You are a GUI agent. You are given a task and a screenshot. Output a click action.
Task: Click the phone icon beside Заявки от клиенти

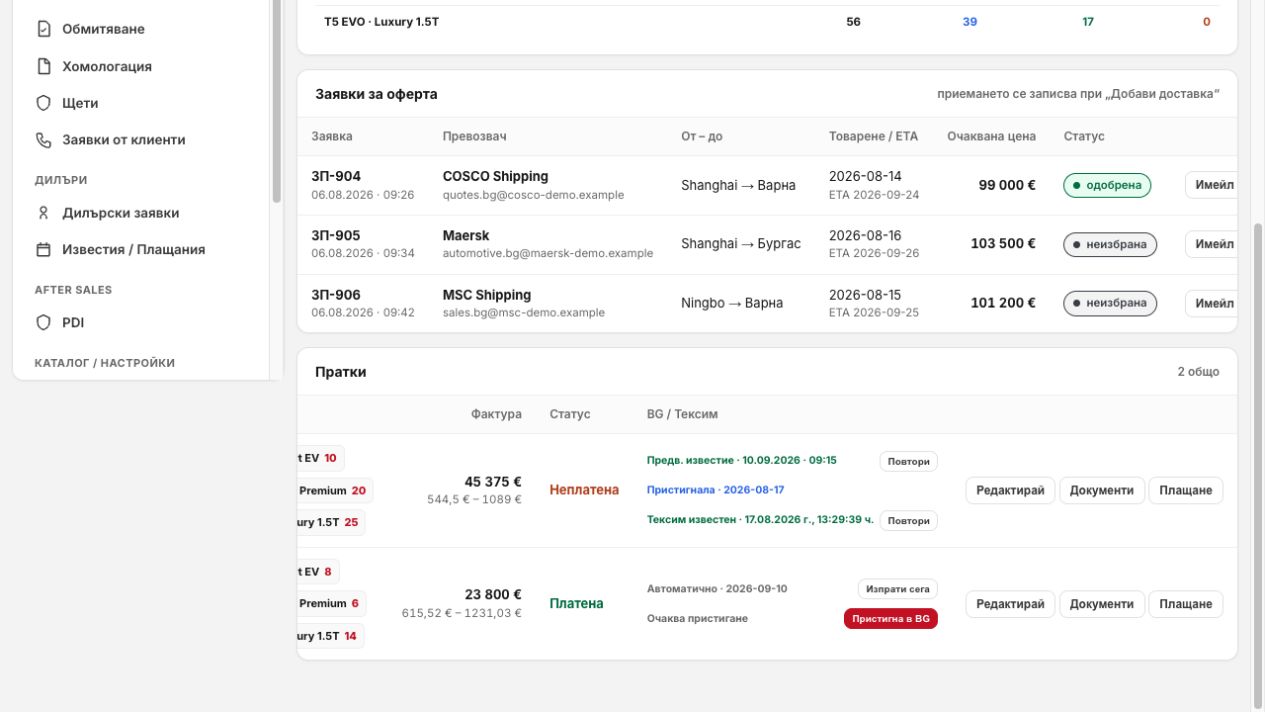point(43,140)
